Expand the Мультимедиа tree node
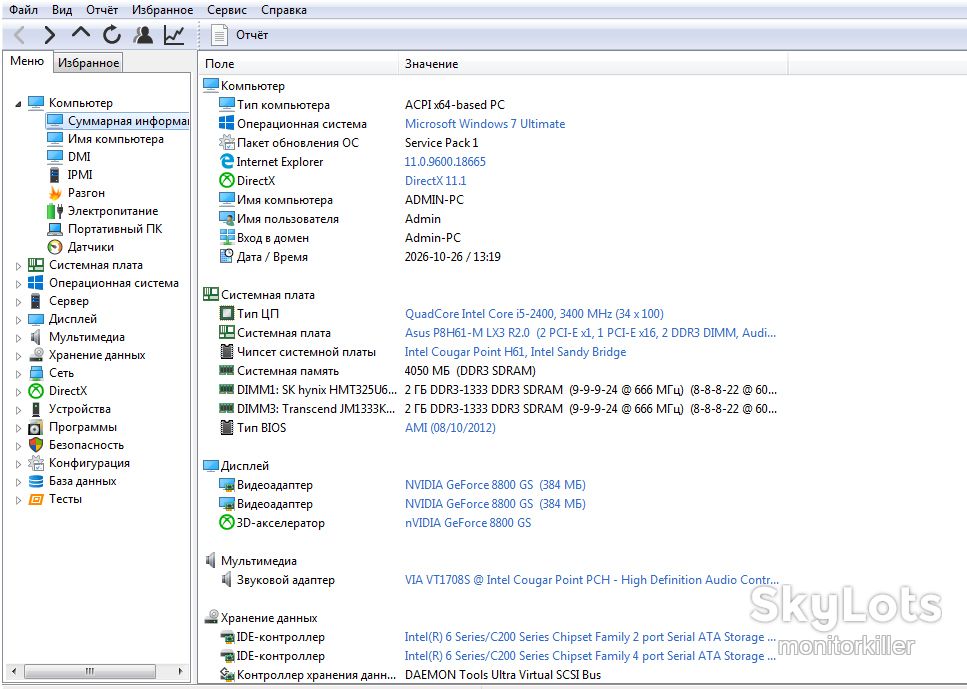This screenshot has width=967, height=689. point(18,338)
